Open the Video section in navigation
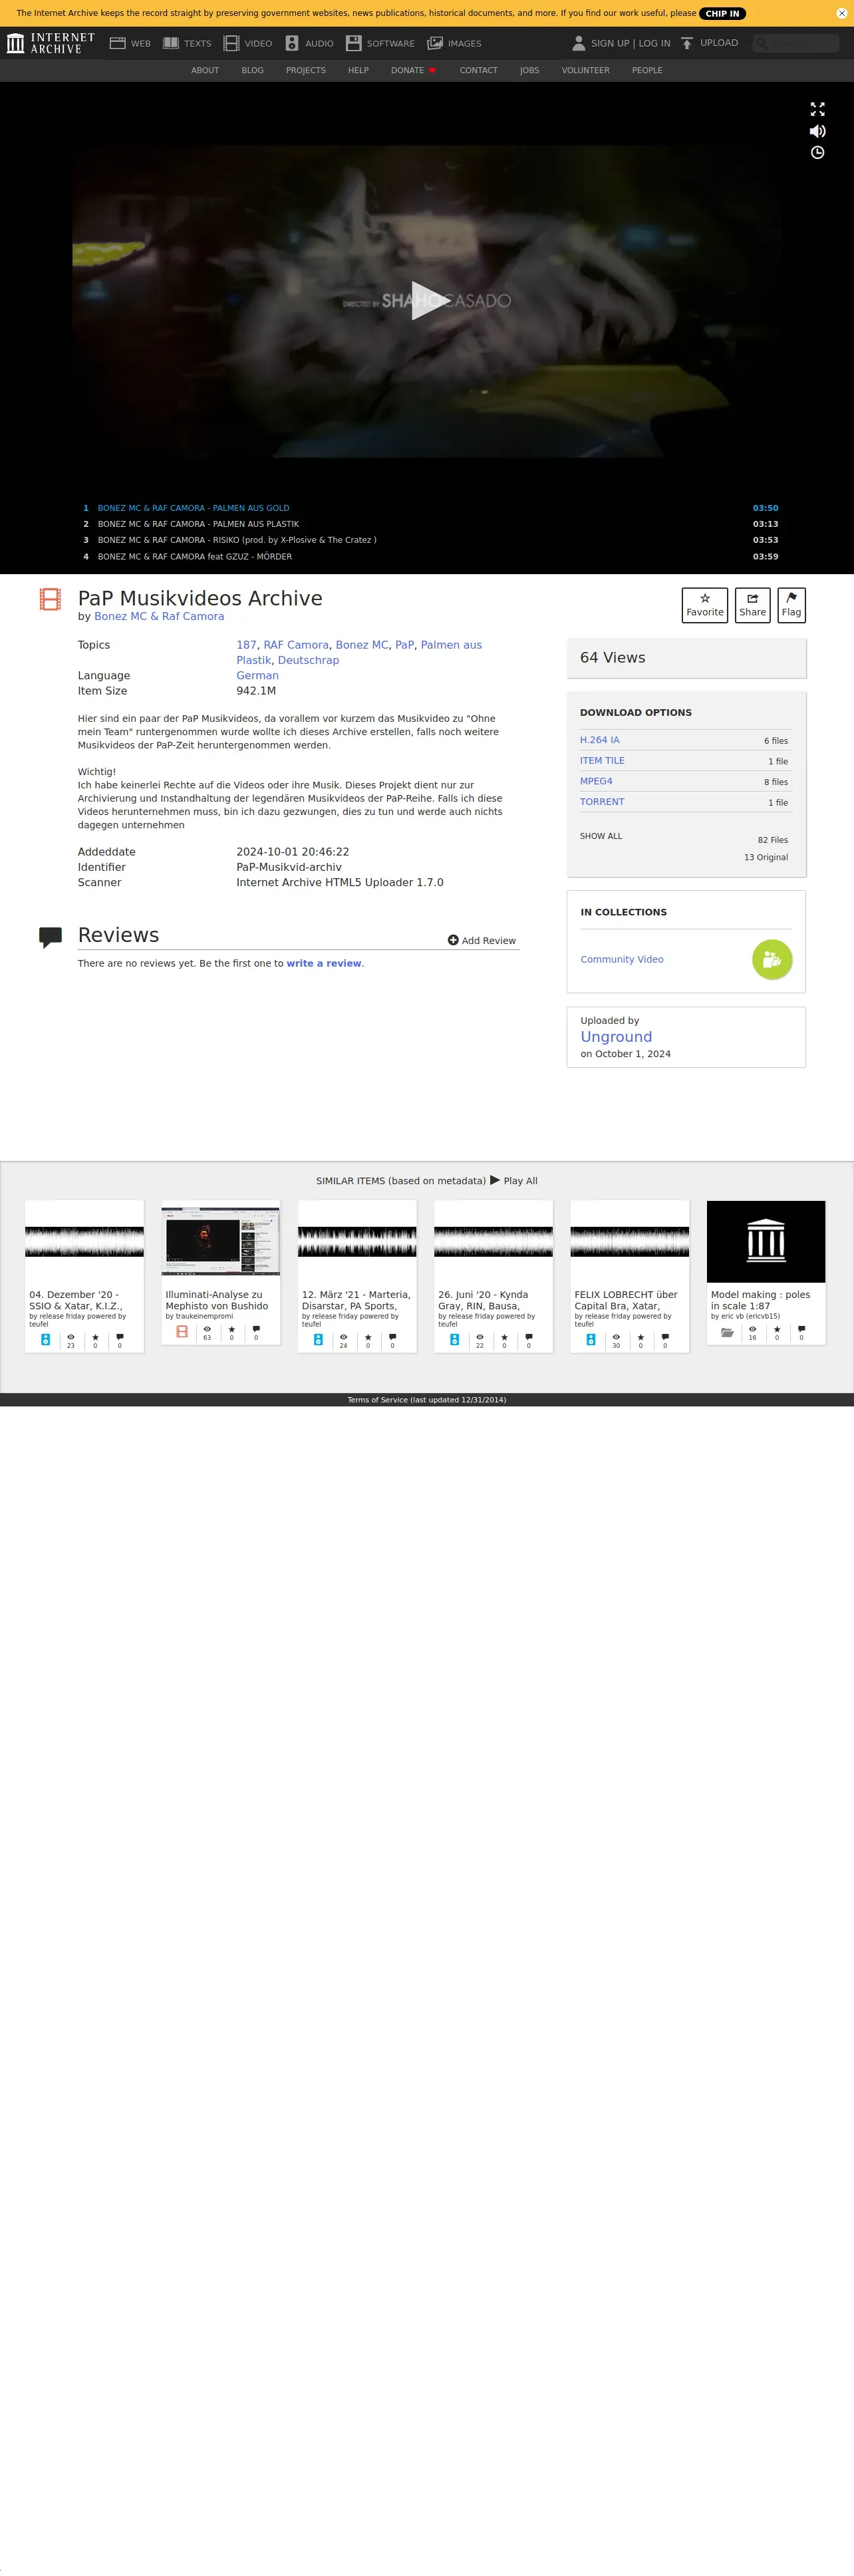 pos(248,43)
